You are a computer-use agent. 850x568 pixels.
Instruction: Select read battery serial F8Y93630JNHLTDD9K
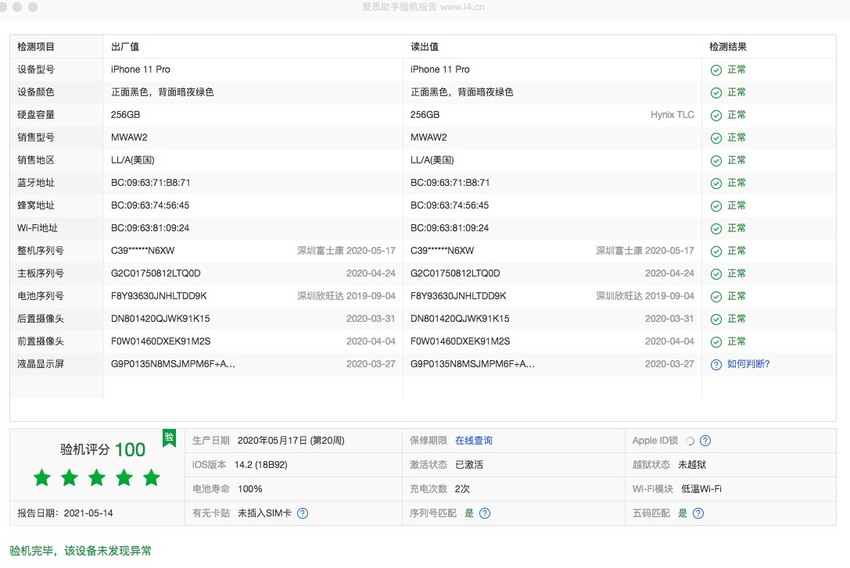coord(458,296)
